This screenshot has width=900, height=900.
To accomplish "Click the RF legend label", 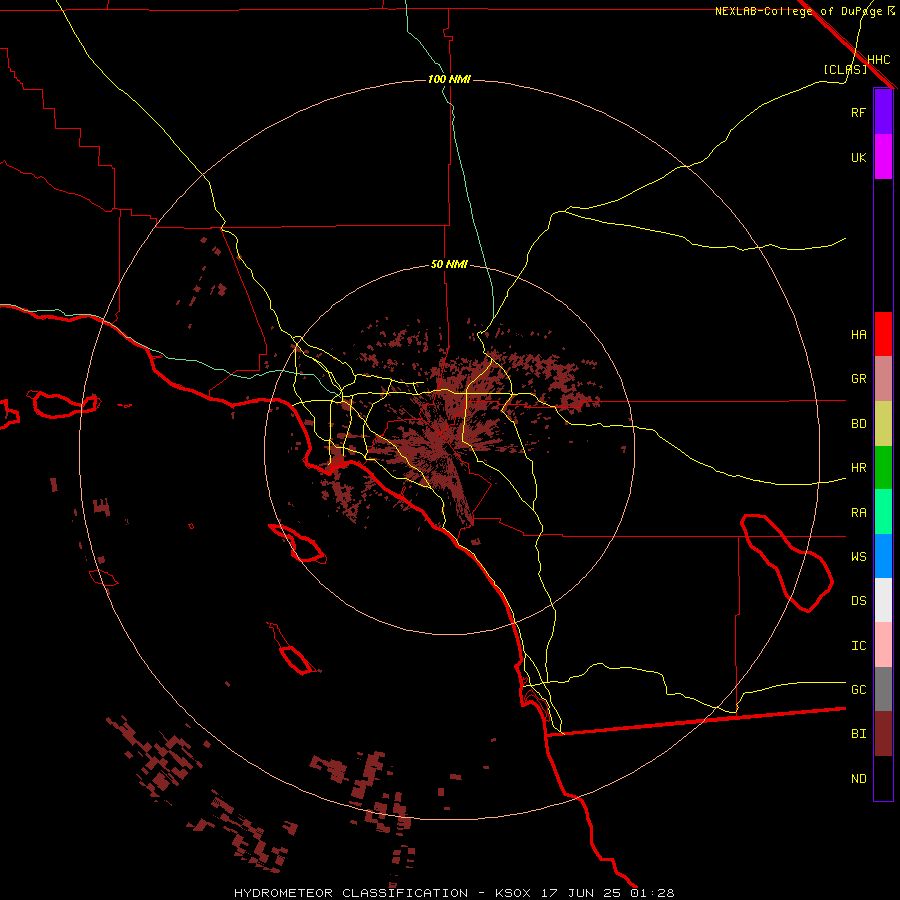I will coord(858,112).
